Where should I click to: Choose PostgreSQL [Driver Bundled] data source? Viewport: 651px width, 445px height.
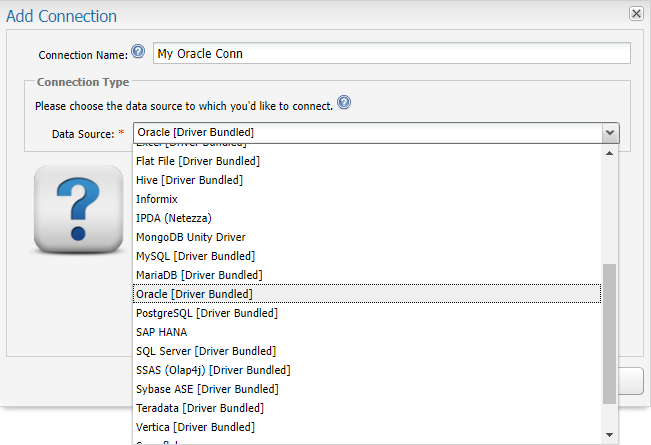coord(206,313)
